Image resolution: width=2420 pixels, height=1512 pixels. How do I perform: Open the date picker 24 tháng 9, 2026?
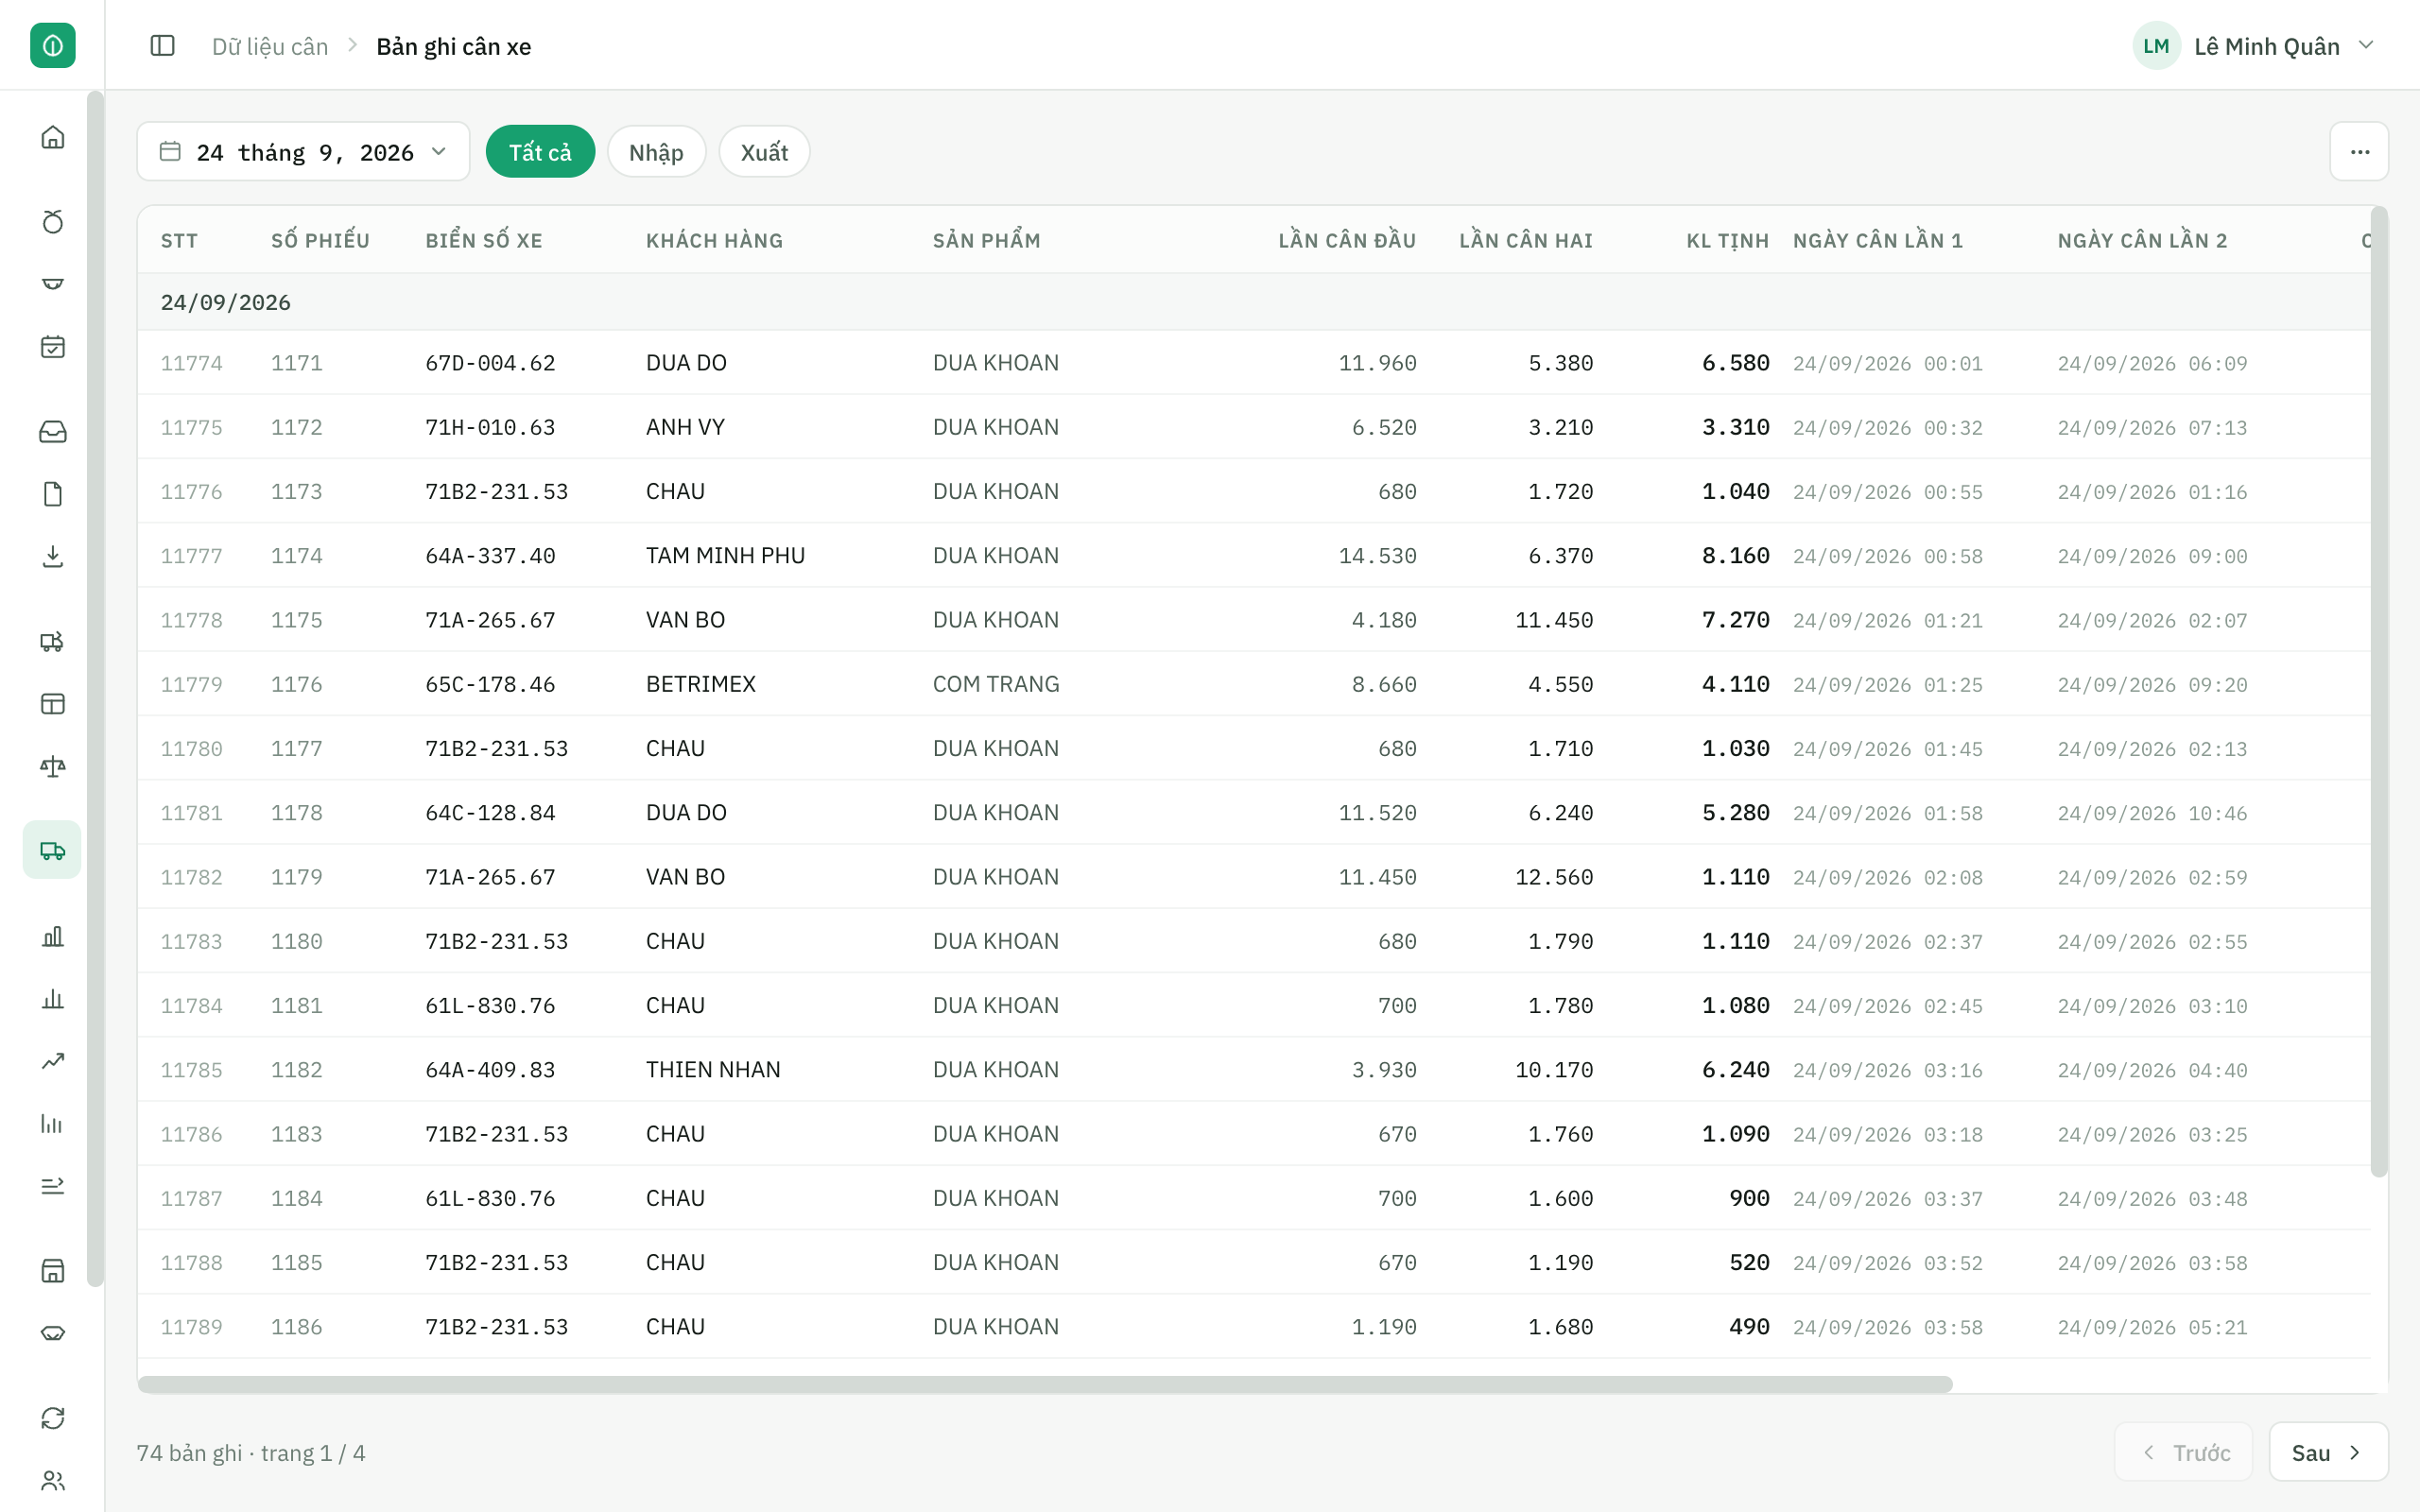(x=303, y=152)
